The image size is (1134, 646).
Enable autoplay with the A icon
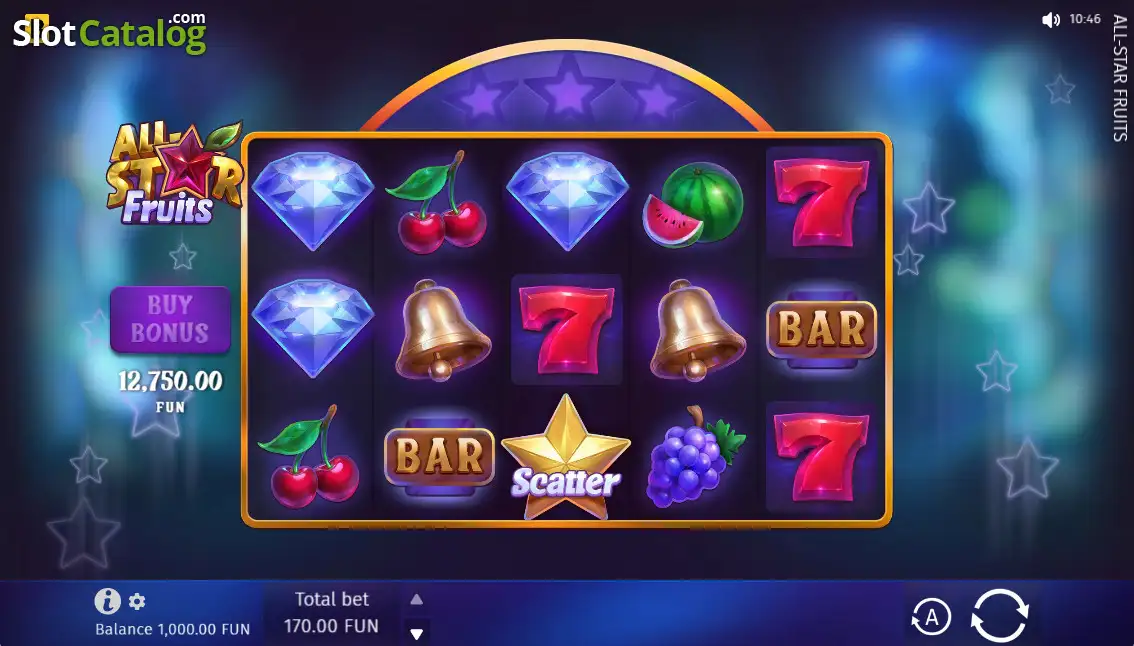tap(931, 617)
